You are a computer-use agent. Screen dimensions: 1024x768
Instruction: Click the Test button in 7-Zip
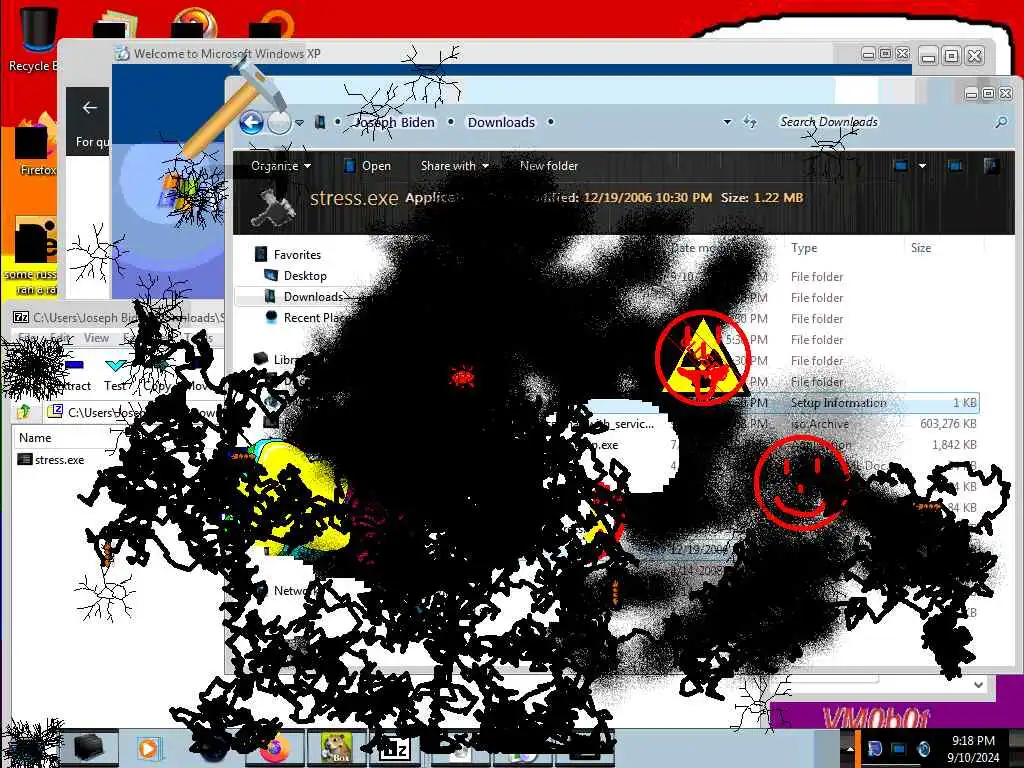pos(116,375)
